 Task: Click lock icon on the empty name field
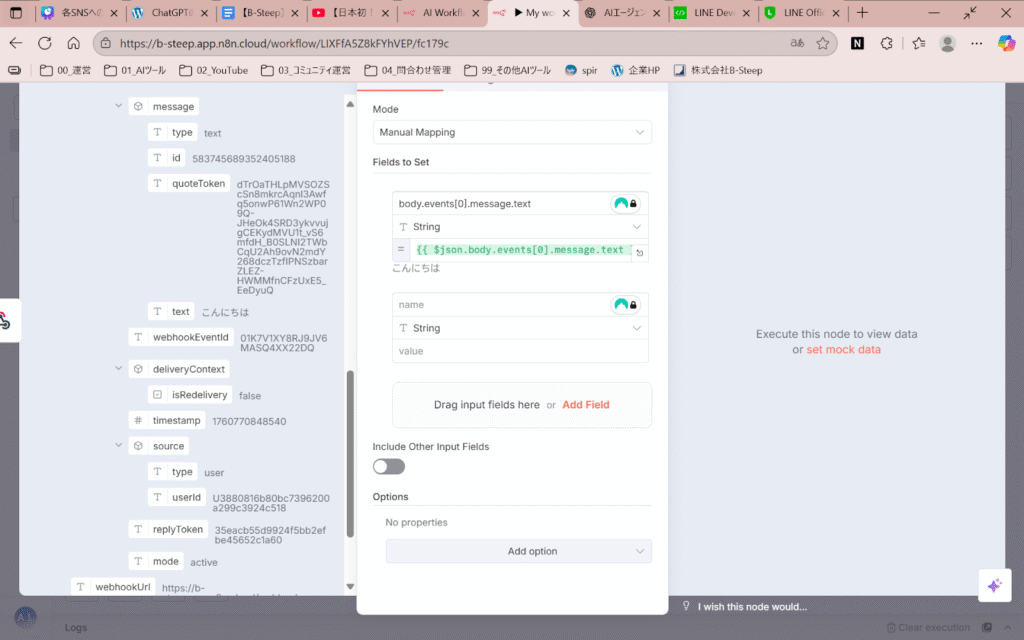(x=633, y=305)
